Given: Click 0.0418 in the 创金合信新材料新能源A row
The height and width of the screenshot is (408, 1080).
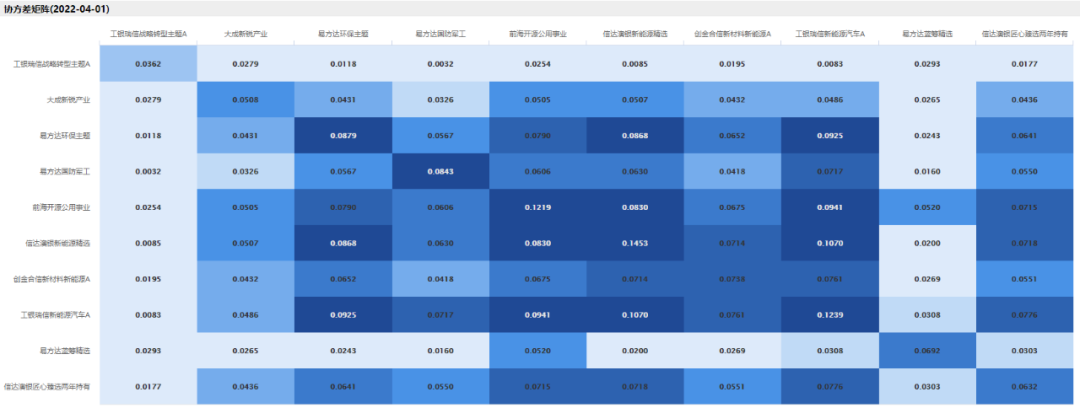Looking at the screenshot, I should pyautogui.click(x=440, y=278).
